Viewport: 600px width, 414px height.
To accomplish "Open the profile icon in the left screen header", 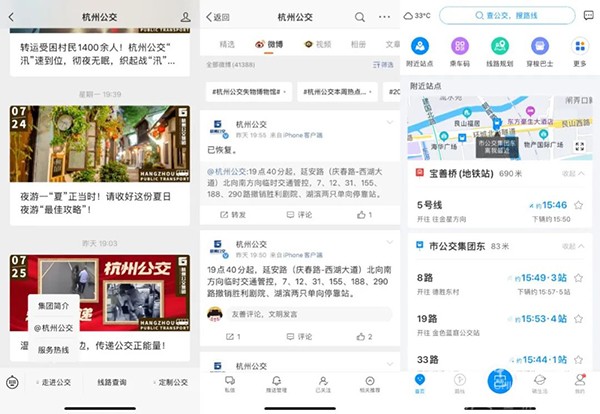I will (x=185, y=17).
